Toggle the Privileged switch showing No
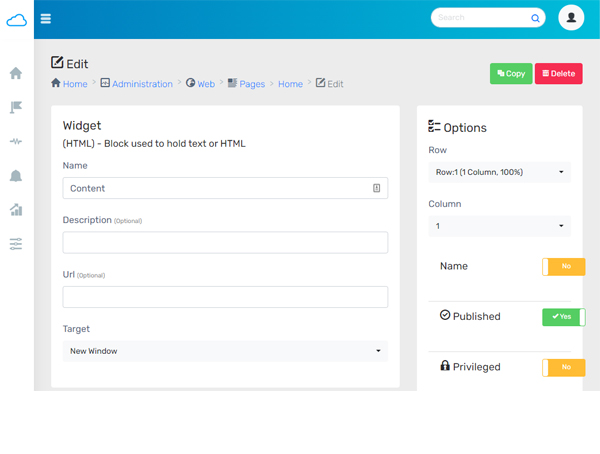Image resolution: width=600 pixels, height=454 pixels. coord(564,367)
